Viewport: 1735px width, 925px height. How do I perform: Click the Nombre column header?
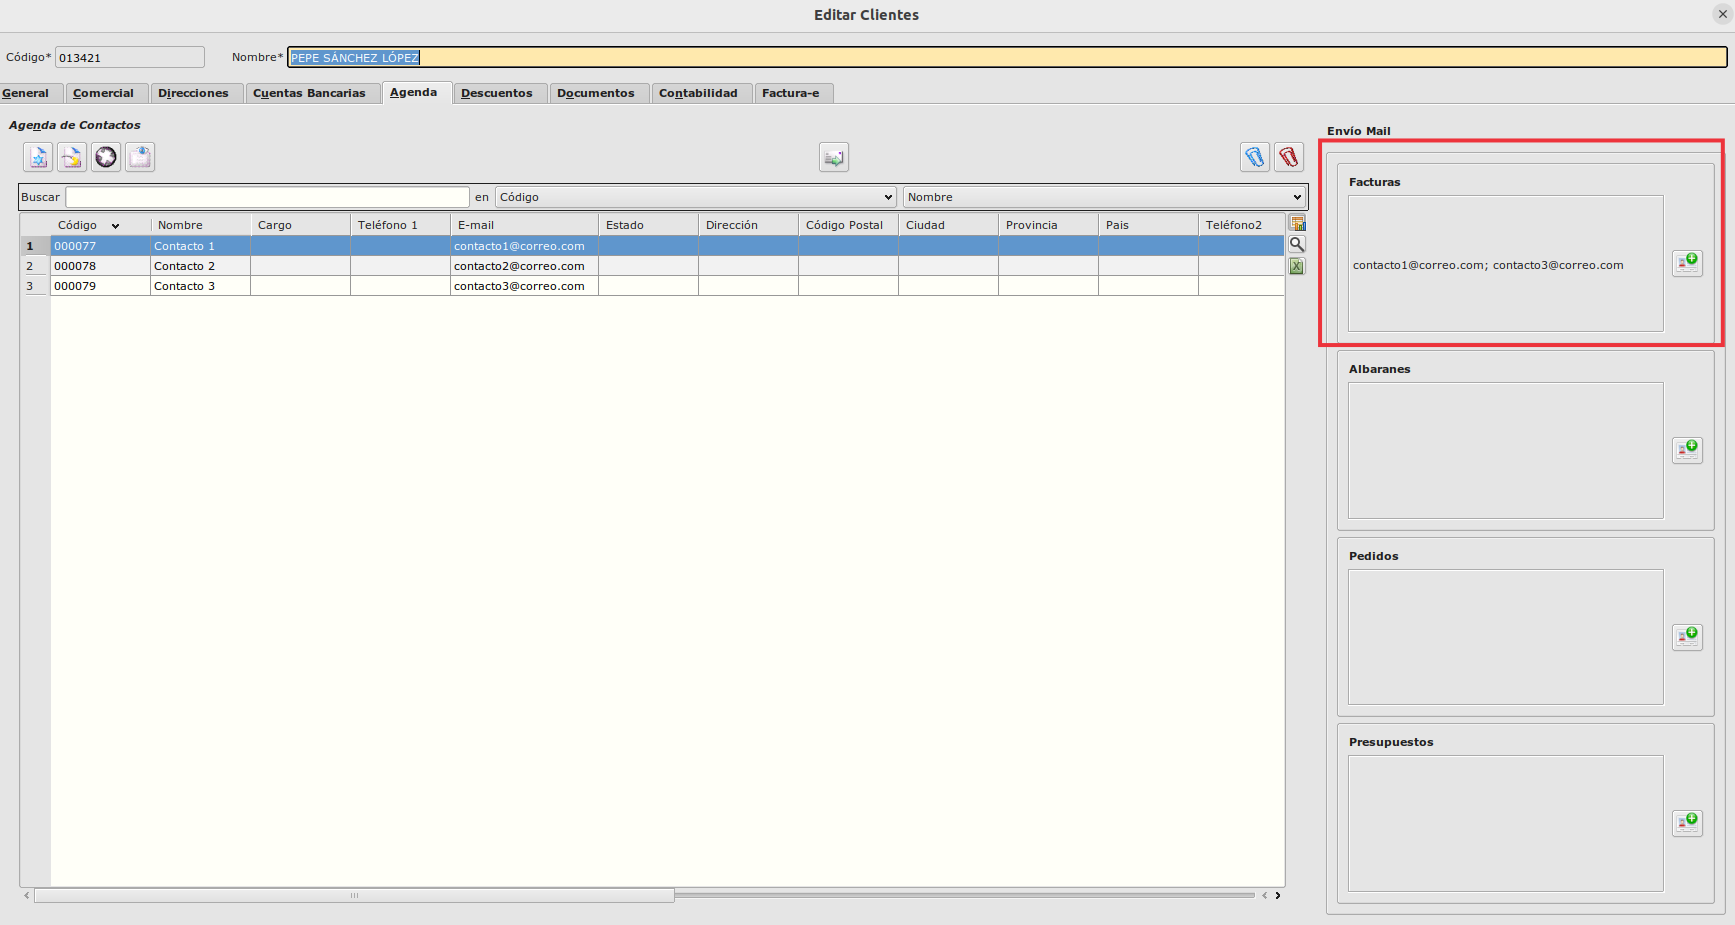pos(200,225)
